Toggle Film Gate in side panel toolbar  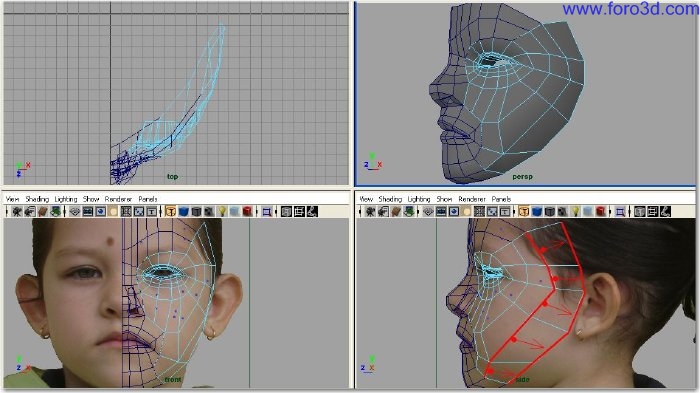point(441,212)
